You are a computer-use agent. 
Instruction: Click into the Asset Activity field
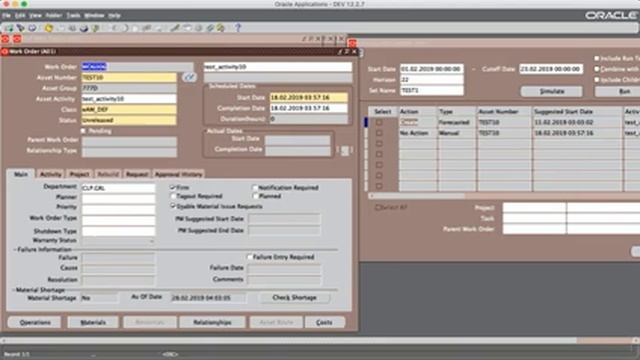(129, 99)
